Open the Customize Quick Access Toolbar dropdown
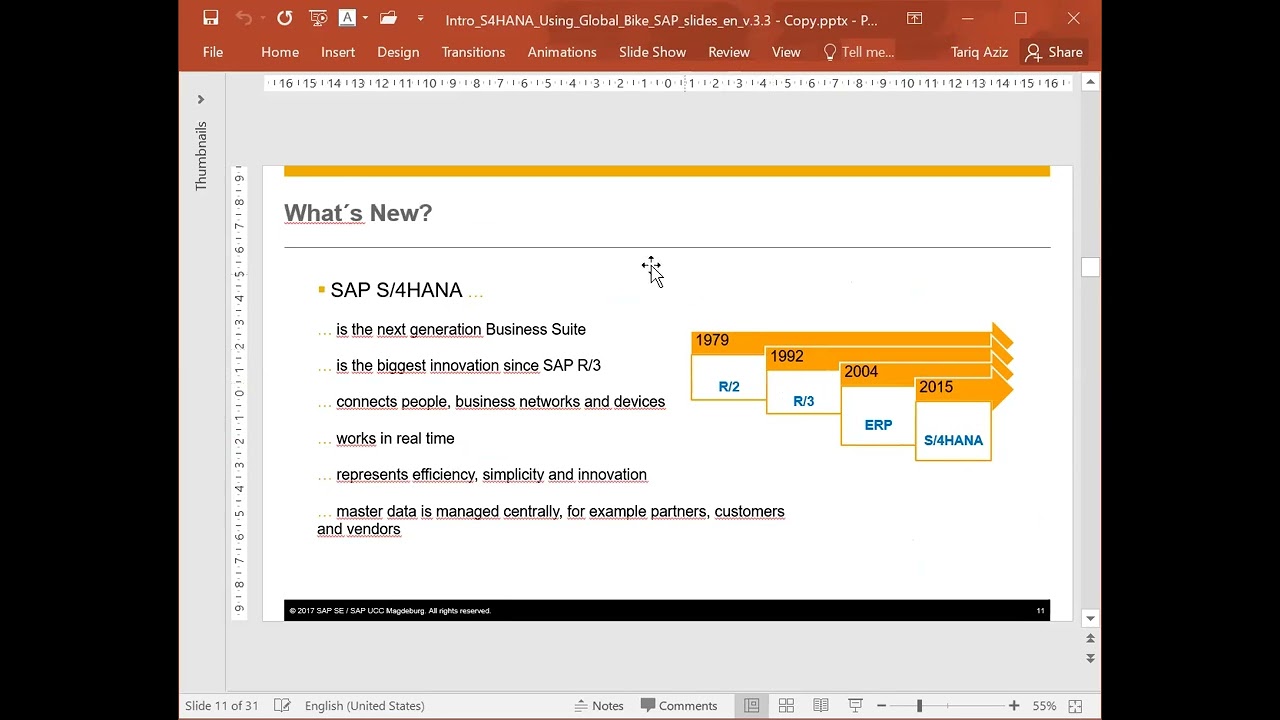Viewport: 1280px width, 720px height. point(420,18)
